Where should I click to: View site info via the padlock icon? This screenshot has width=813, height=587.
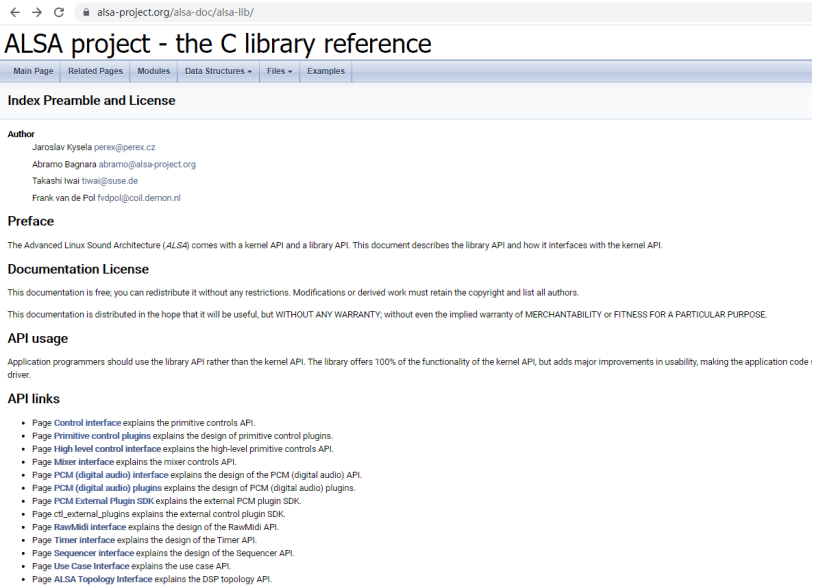point(86,12)
